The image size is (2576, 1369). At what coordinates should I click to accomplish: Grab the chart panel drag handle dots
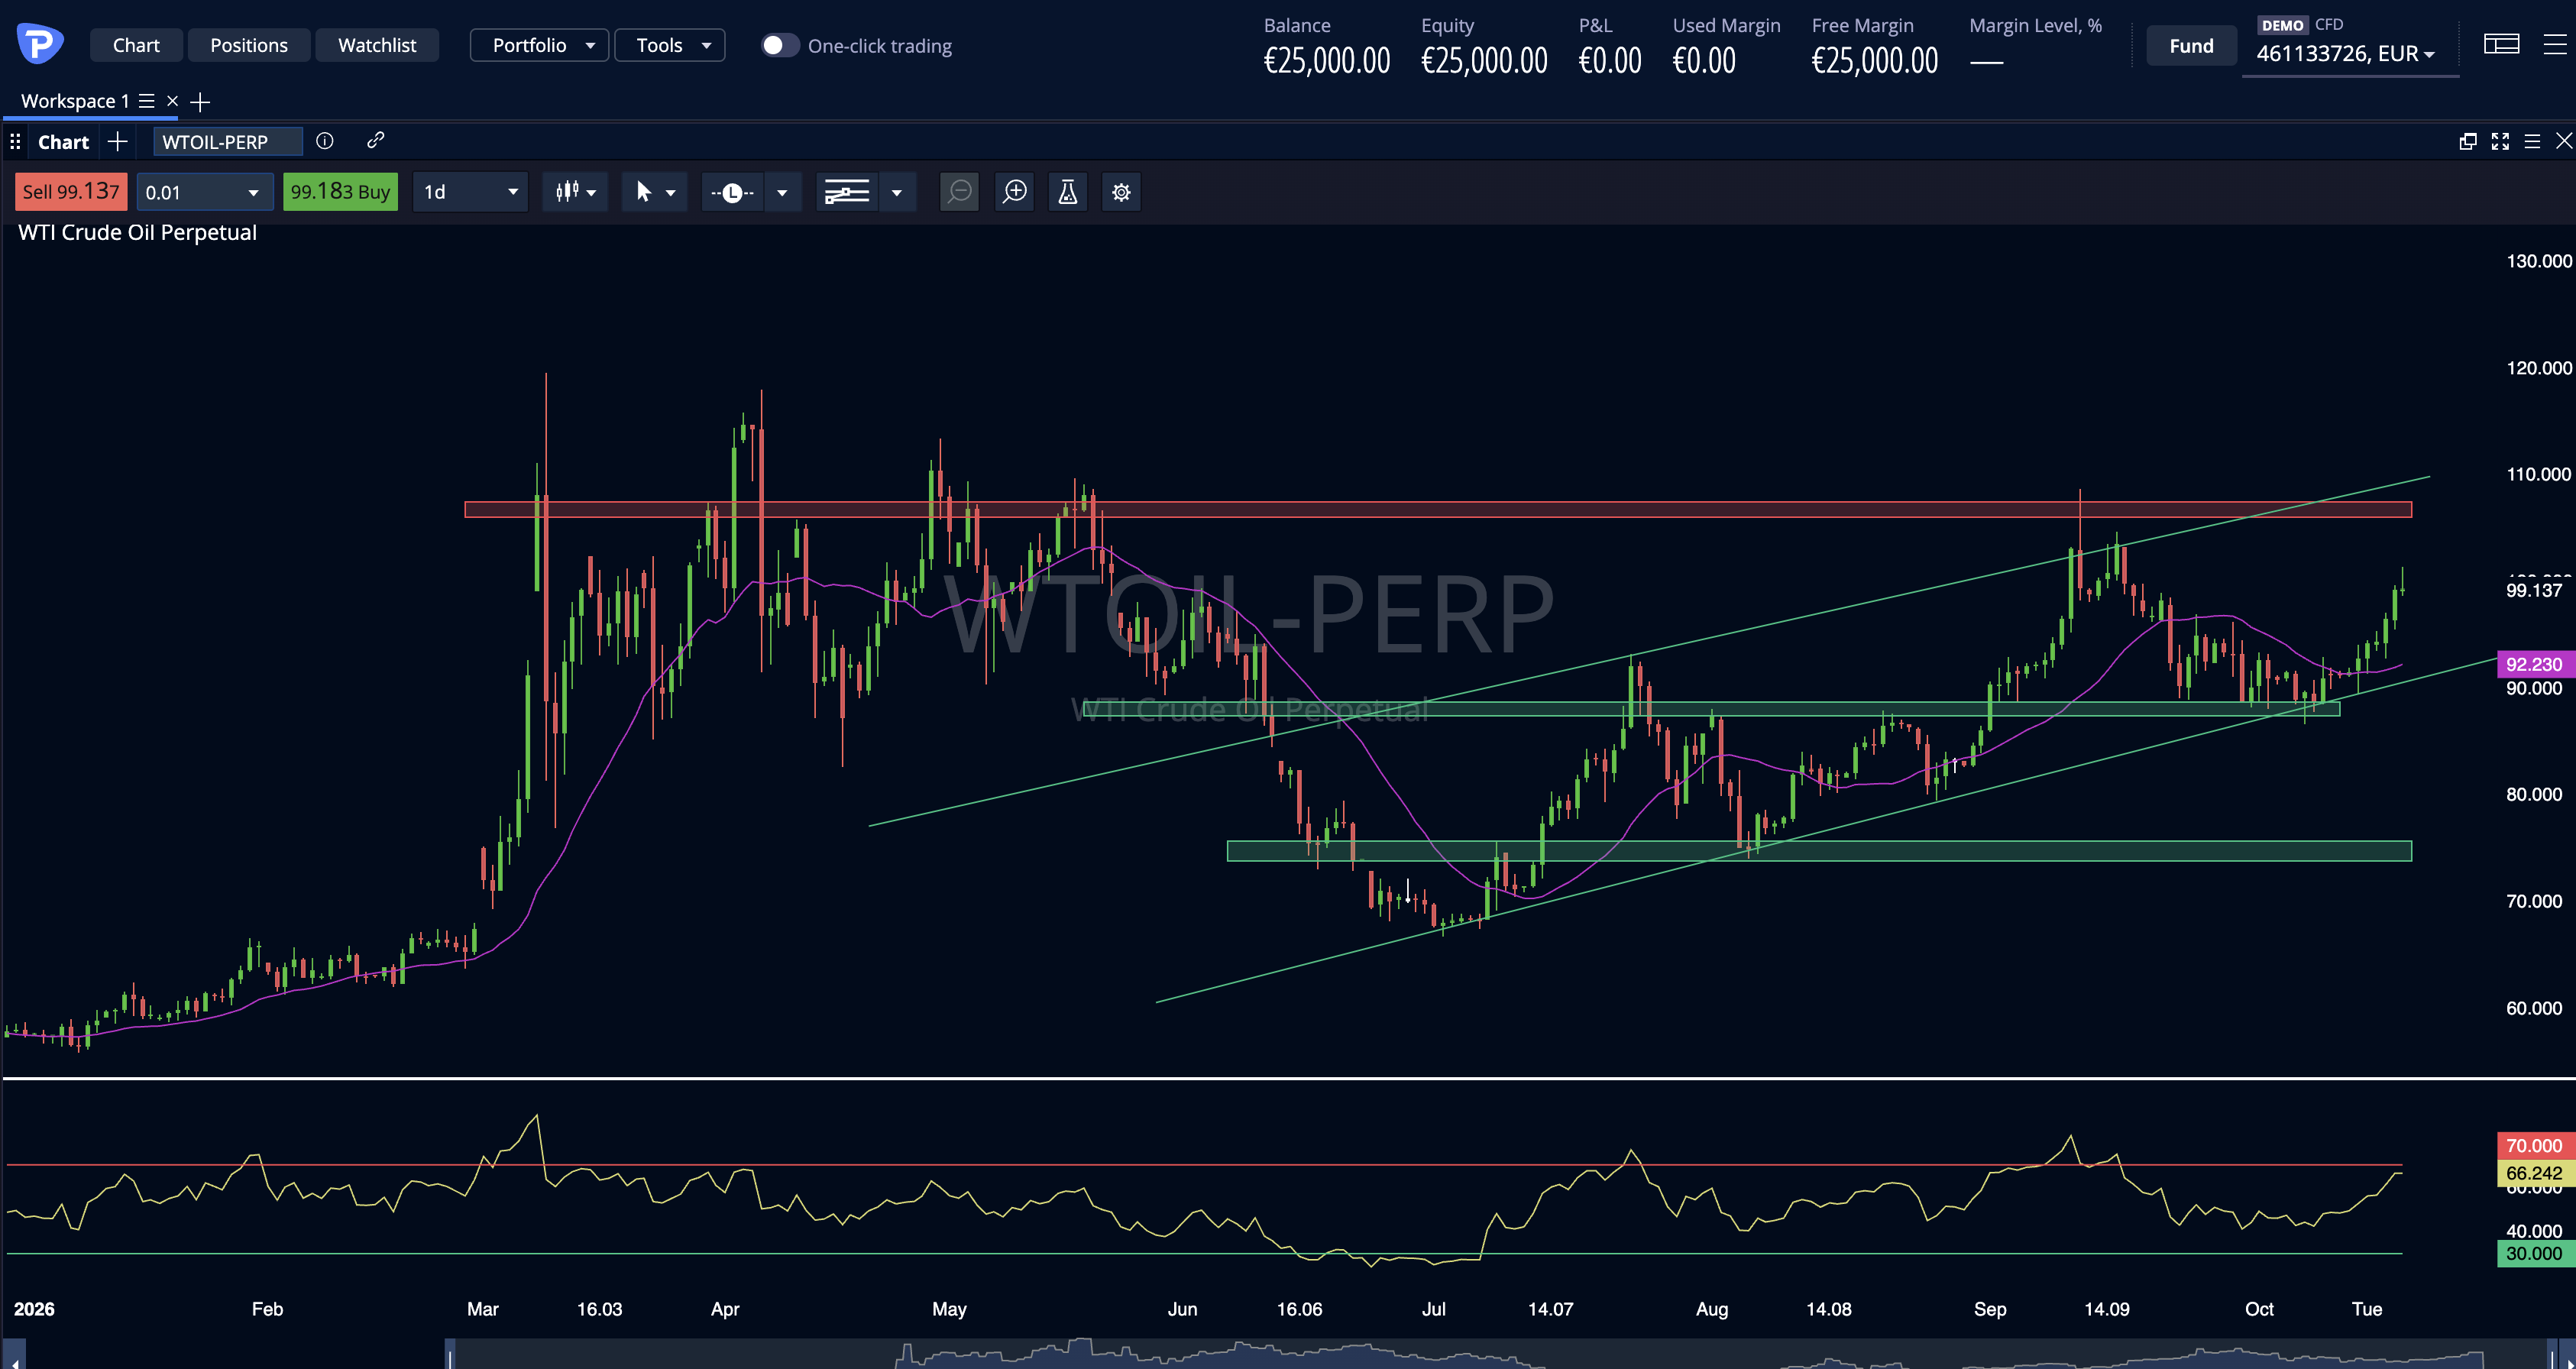click(x=15, y=142)
